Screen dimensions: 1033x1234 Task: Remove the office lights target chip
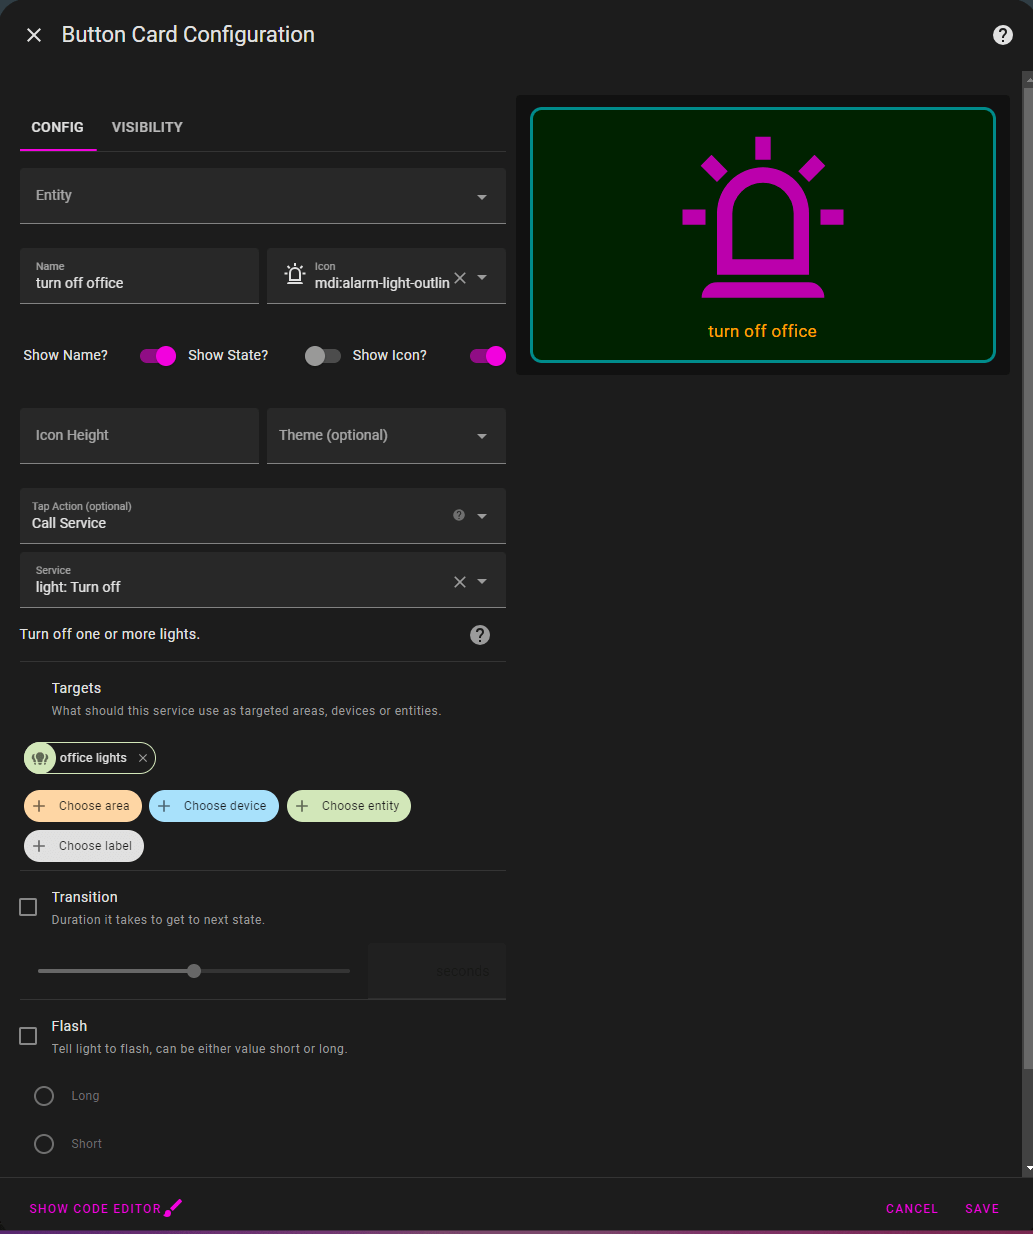[x=143, y=758]
